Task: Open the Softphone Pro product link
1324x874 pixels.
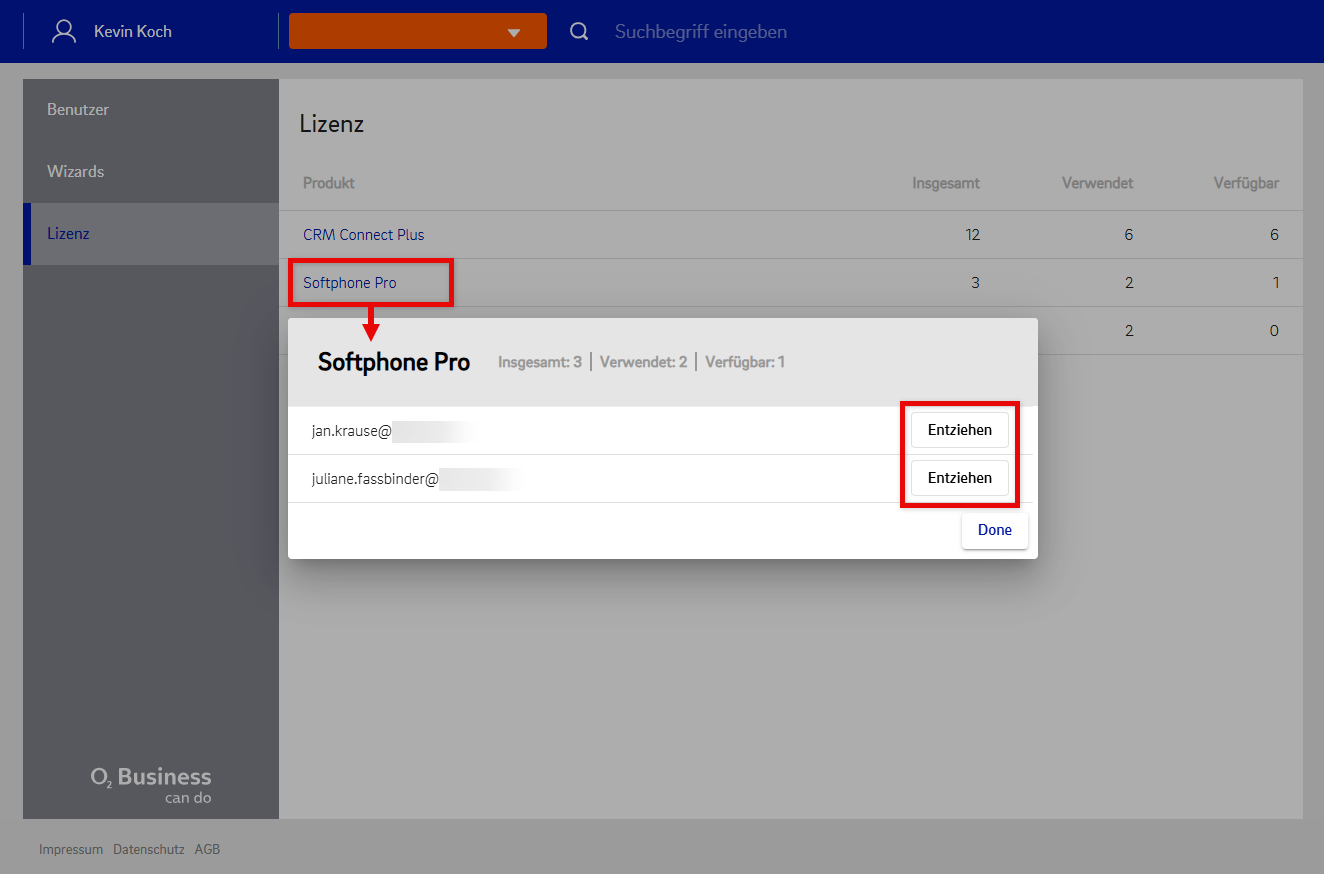Action: tap(350, 282)
